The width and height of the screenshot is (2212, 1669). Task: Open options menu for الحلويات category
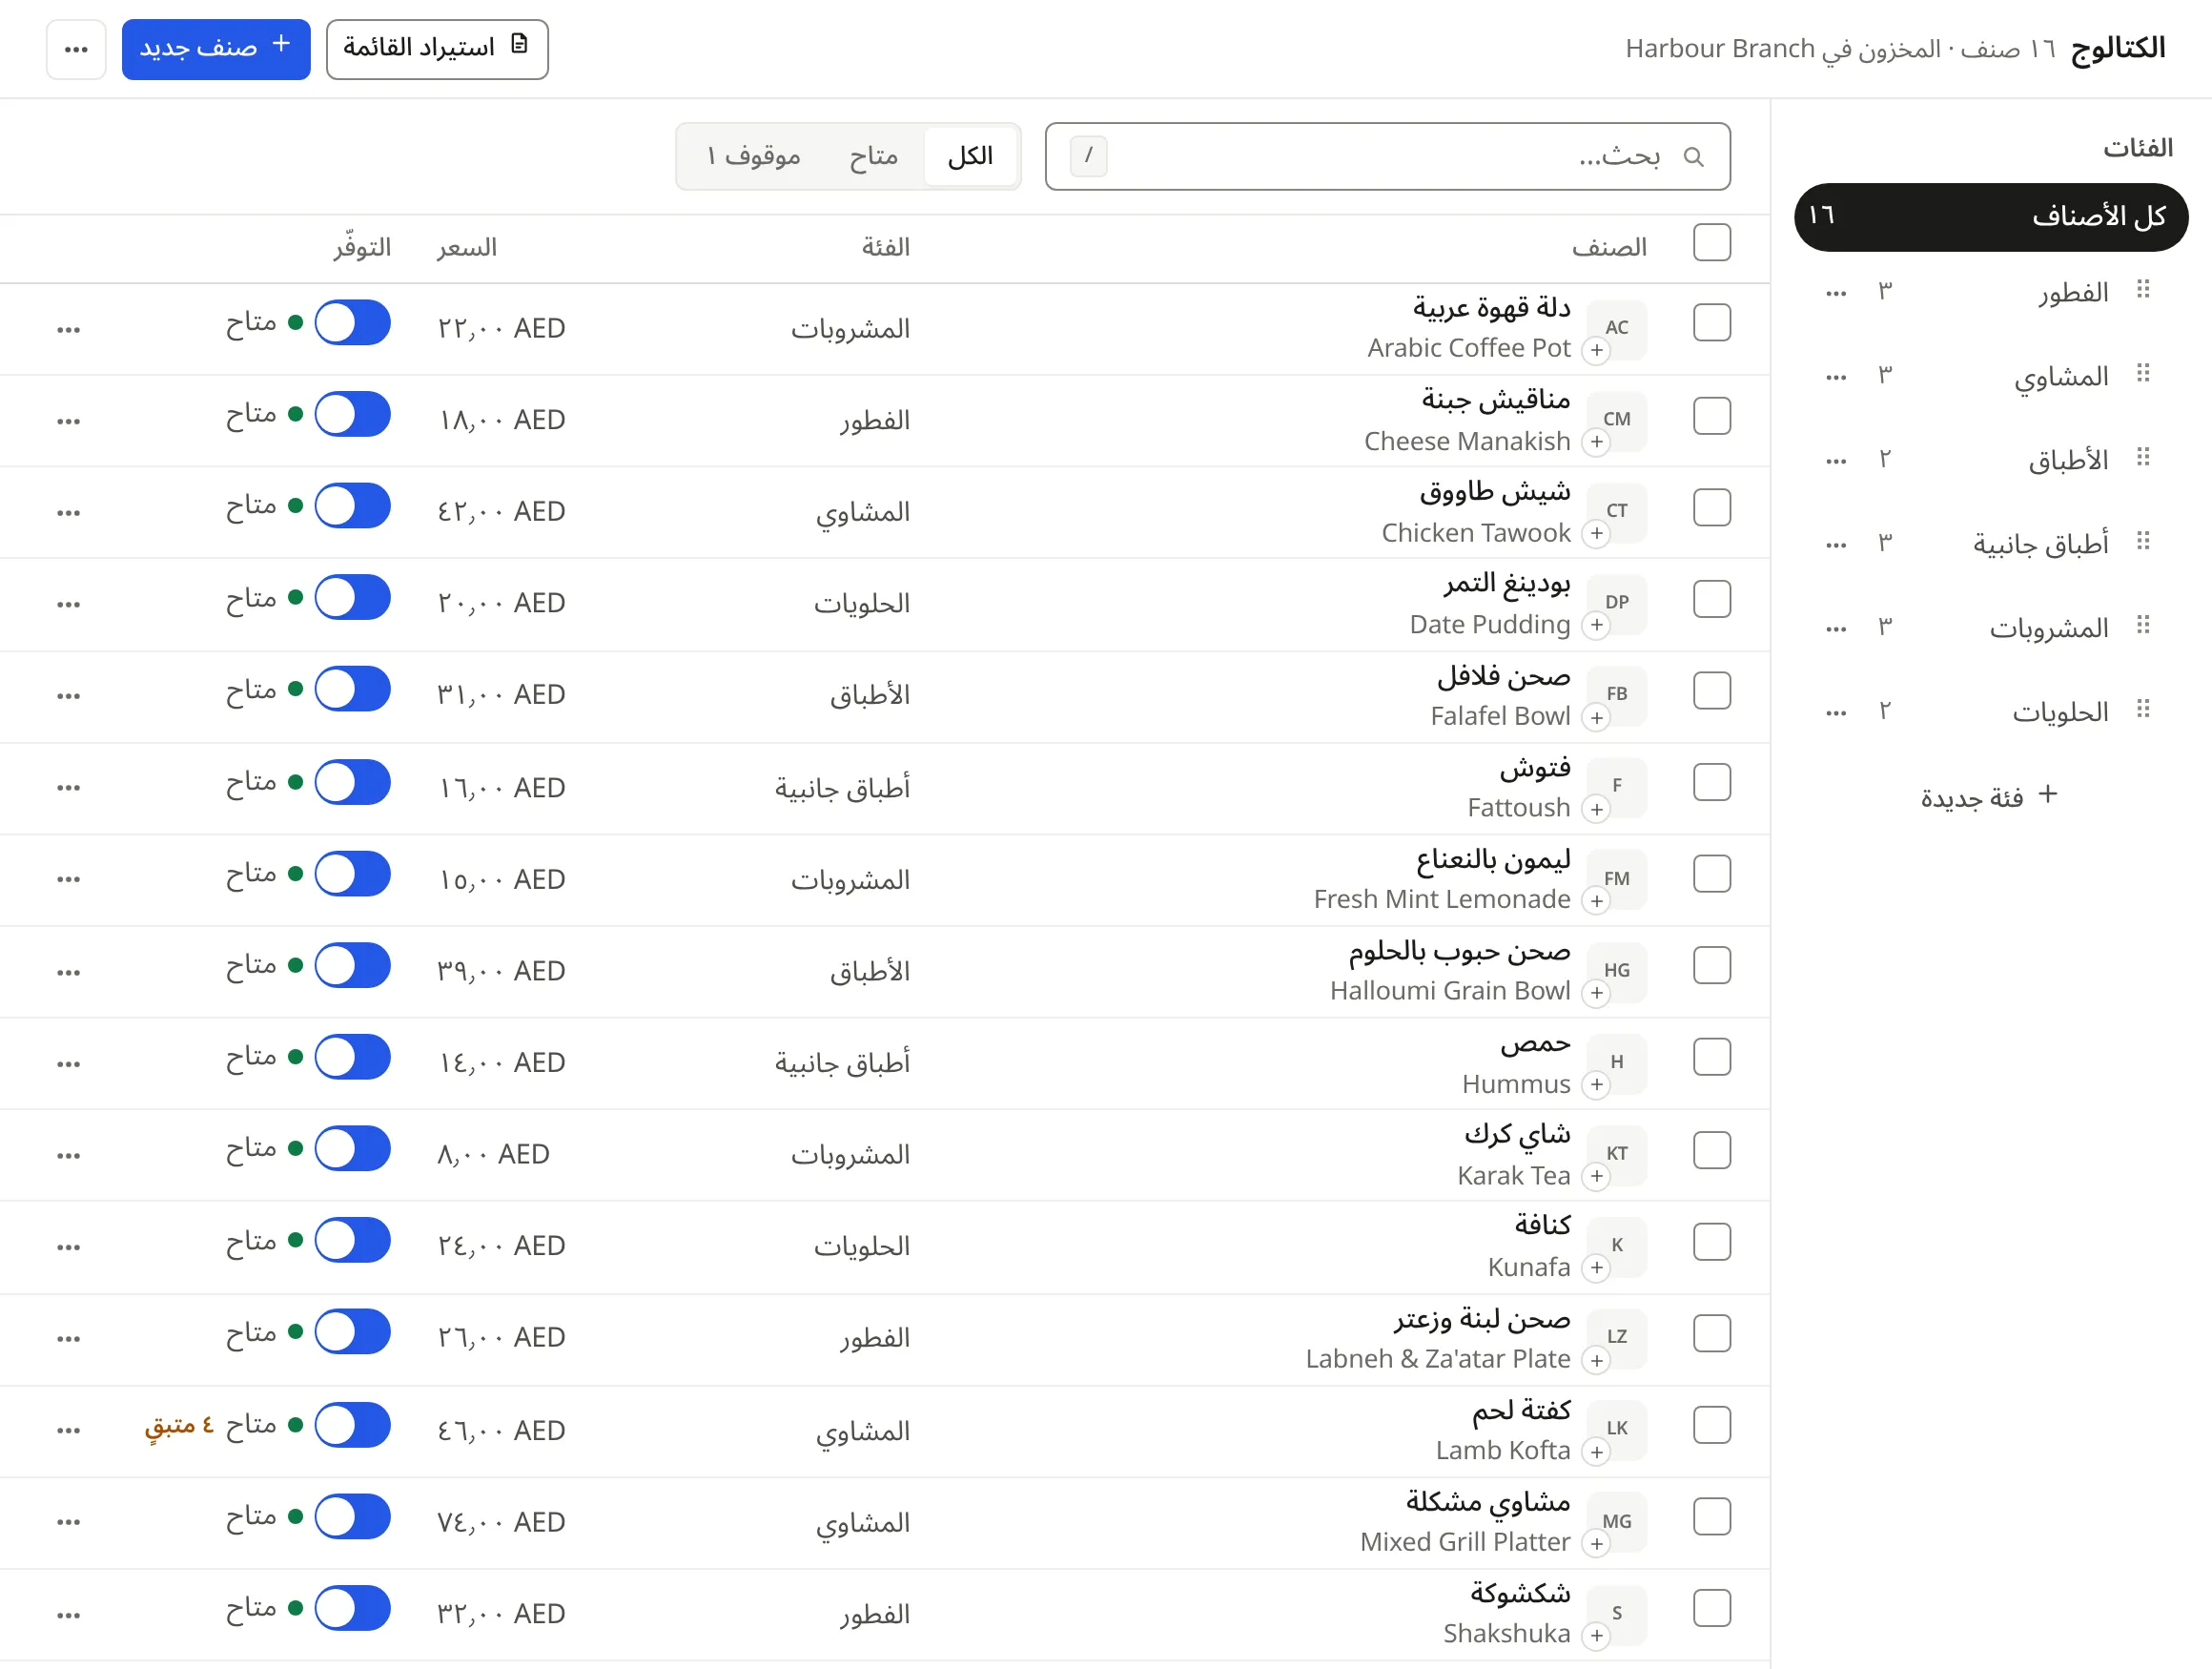click(x=1836, y=714)
